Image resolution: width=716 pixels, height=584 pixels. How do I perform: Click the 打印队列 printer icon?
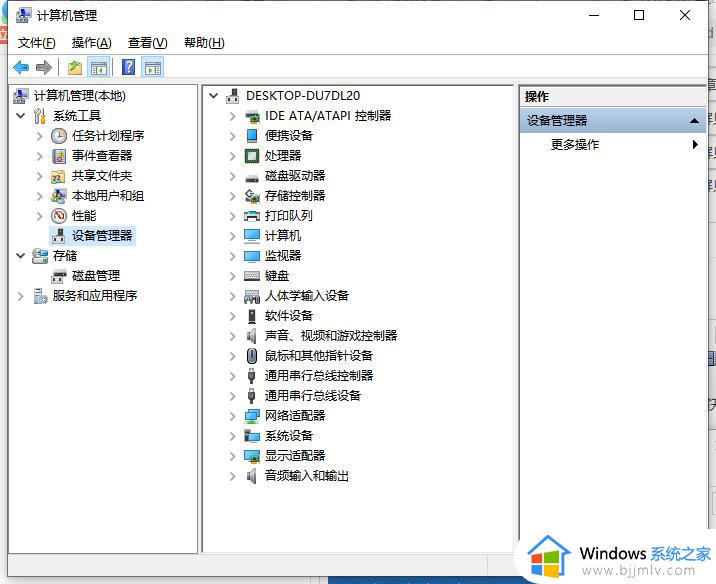click(x=252, y=216)
